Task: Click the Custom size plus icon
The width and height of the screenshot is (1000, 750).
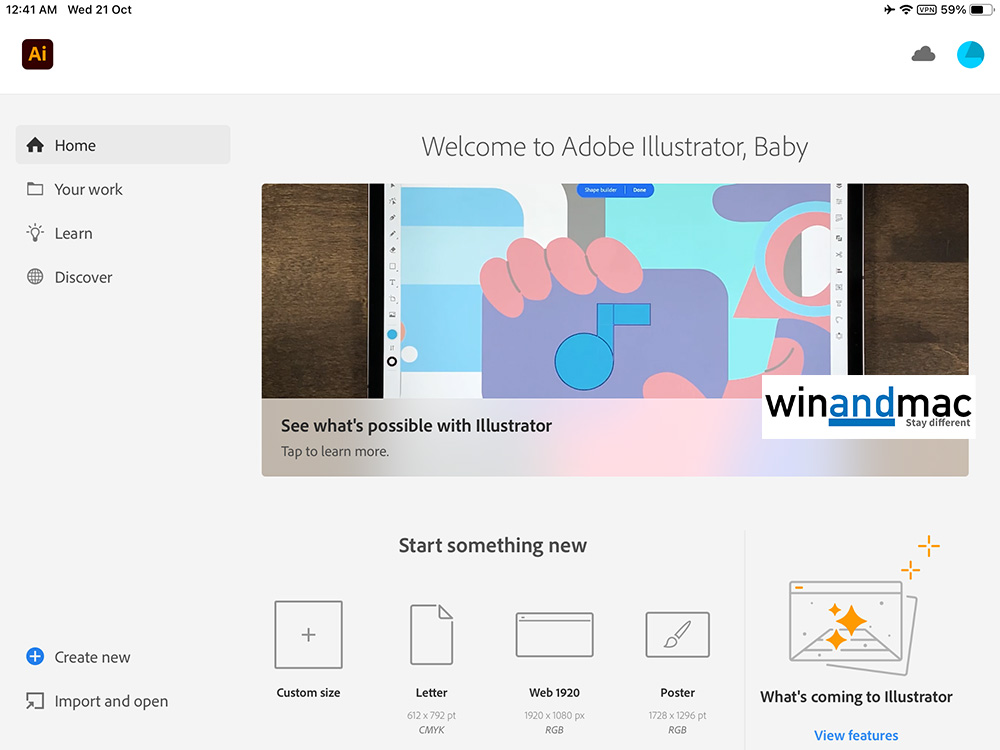Action: click(x=308, y=635)
